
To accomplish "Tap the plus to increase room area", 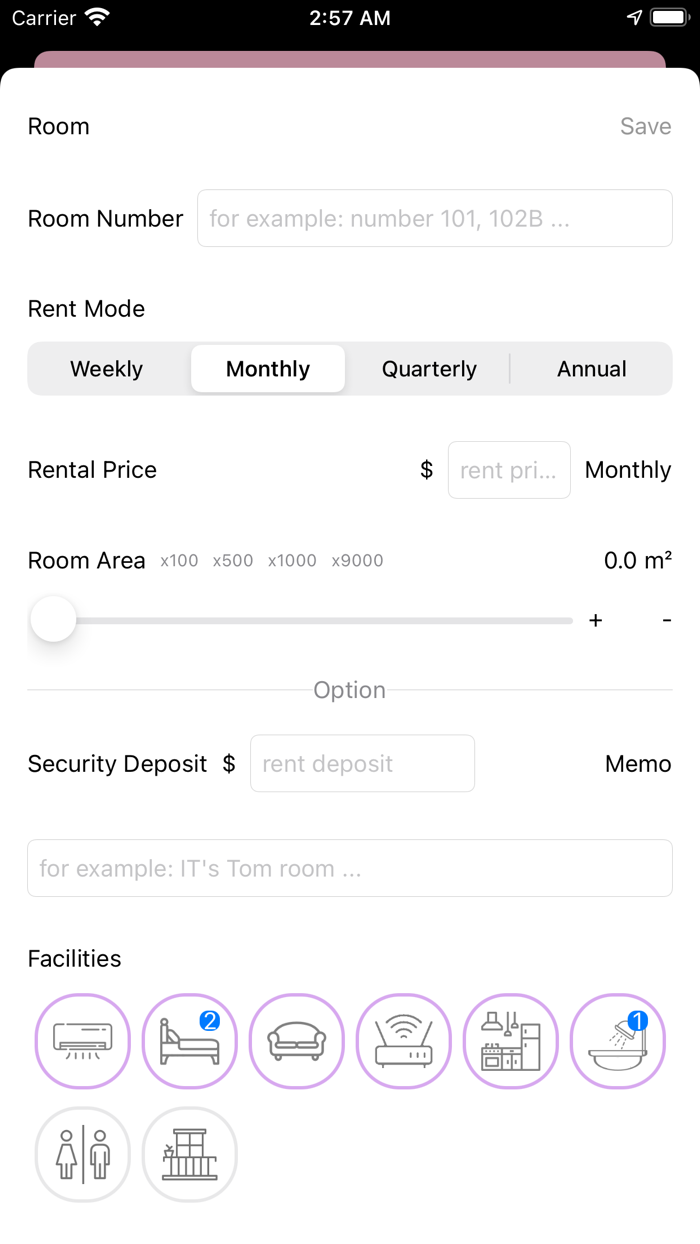I will [x=595, y=620].
